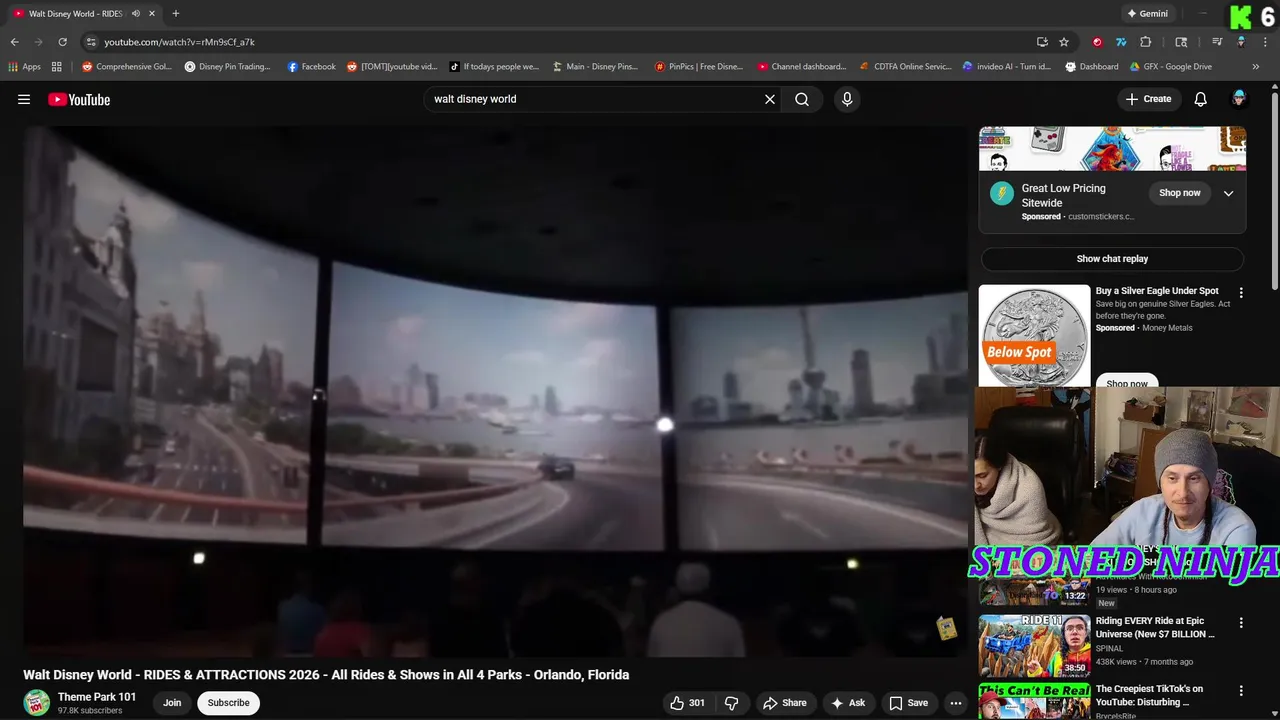This screenshot has height=720, width=1280.
Task: Open the tab groups grid icon in bookmarks bar
Action: pyautogui.click(x=57, y=67)
